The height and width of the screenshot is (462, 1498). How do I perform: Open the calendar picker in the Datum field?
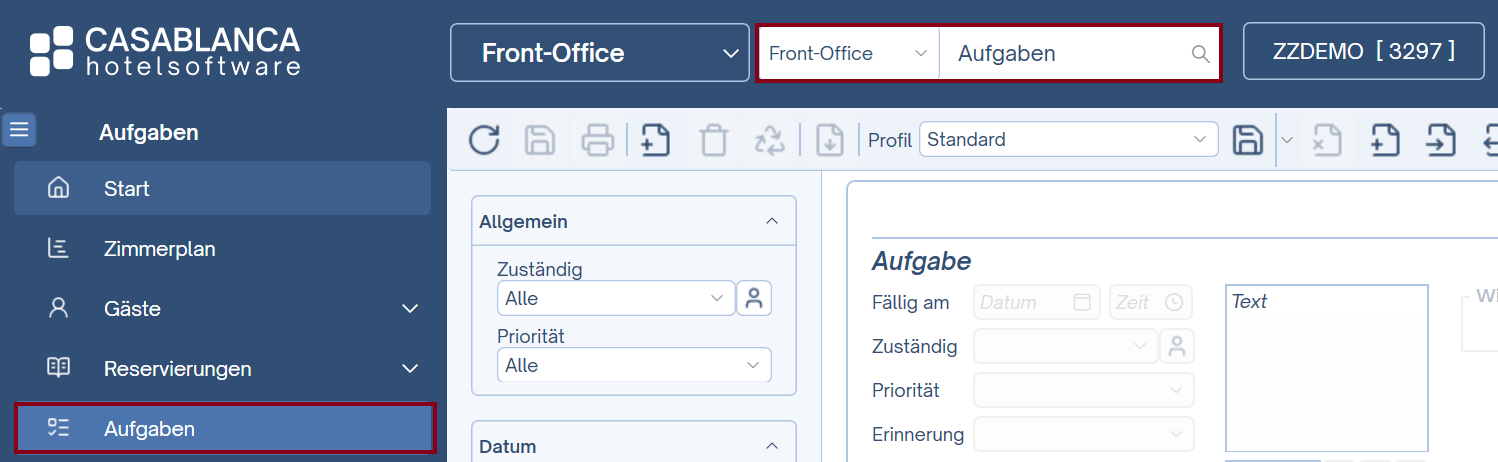(1081, 302)
